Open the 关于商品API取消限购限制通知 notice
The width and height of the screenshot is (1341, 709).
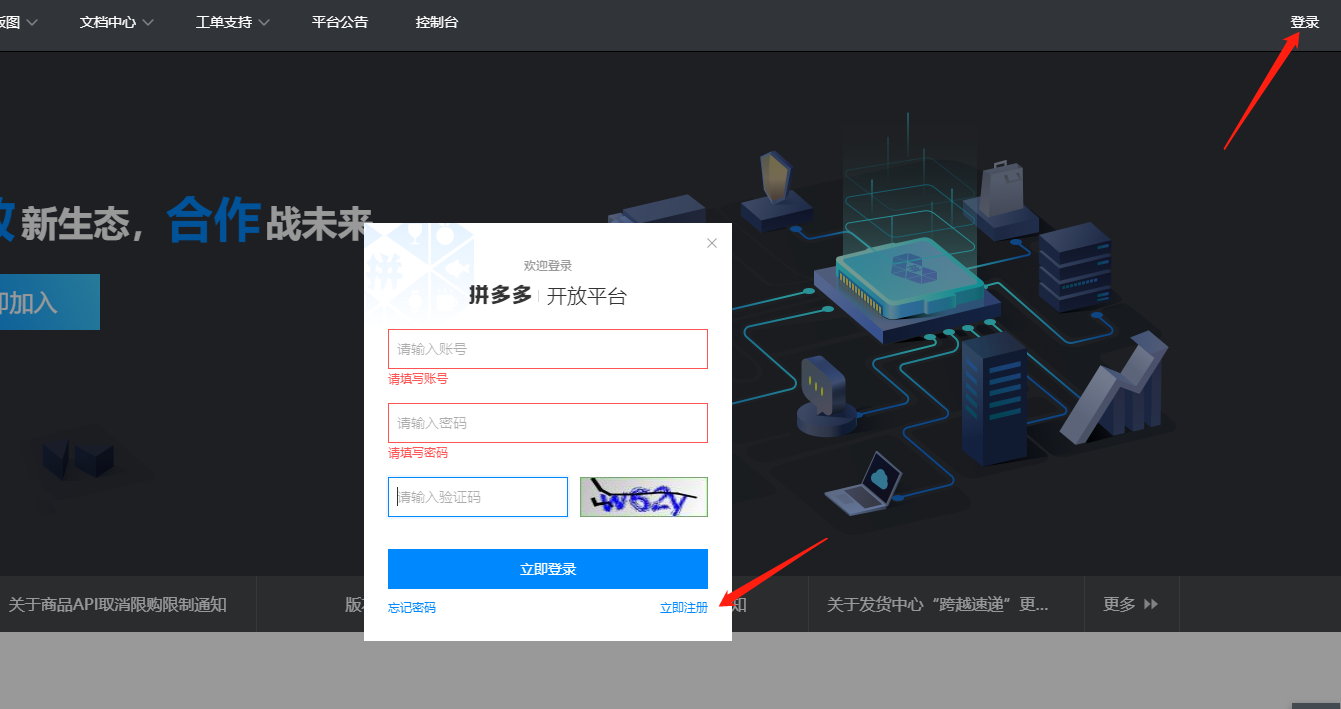118,604
